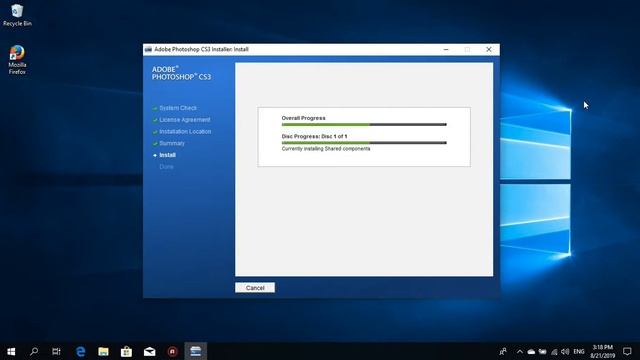This screenshot has width=640, height=360.
Task: Select the System Check step
Action: [x=178, y=108]
